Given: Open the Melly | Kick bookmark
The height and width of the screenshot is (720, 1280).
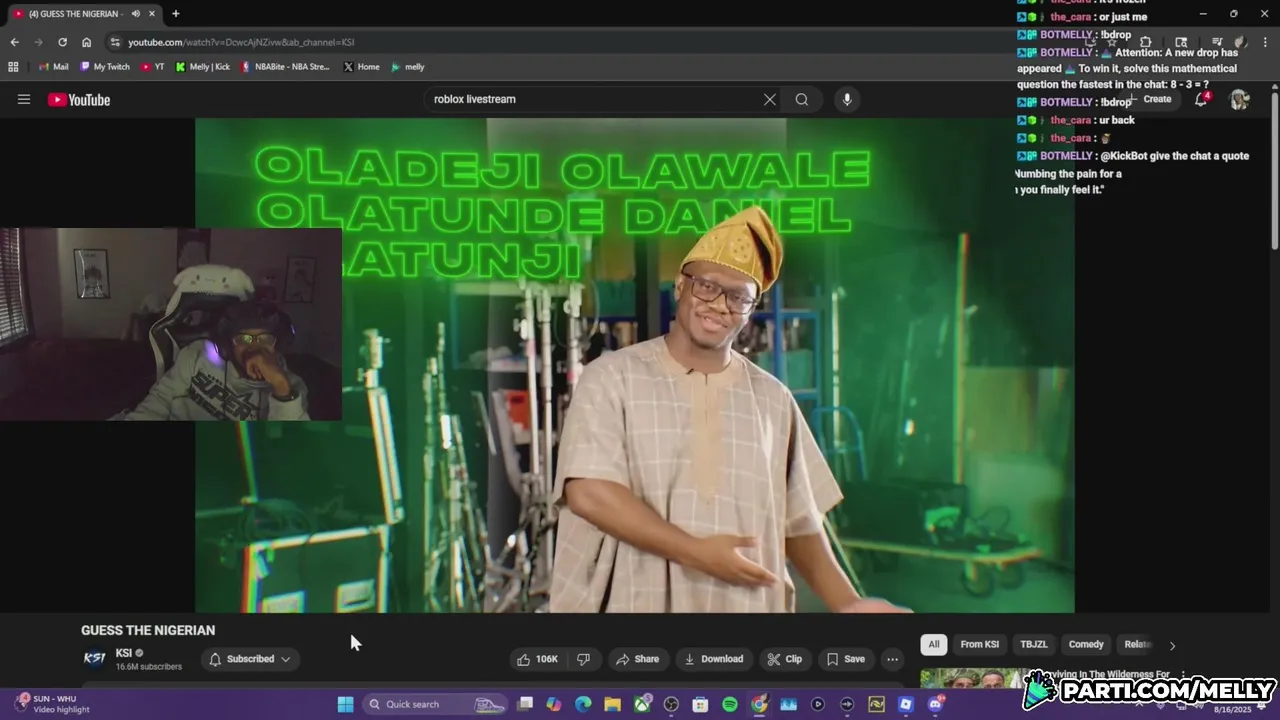Looking at the screenshot, I should tap(202, 67).
